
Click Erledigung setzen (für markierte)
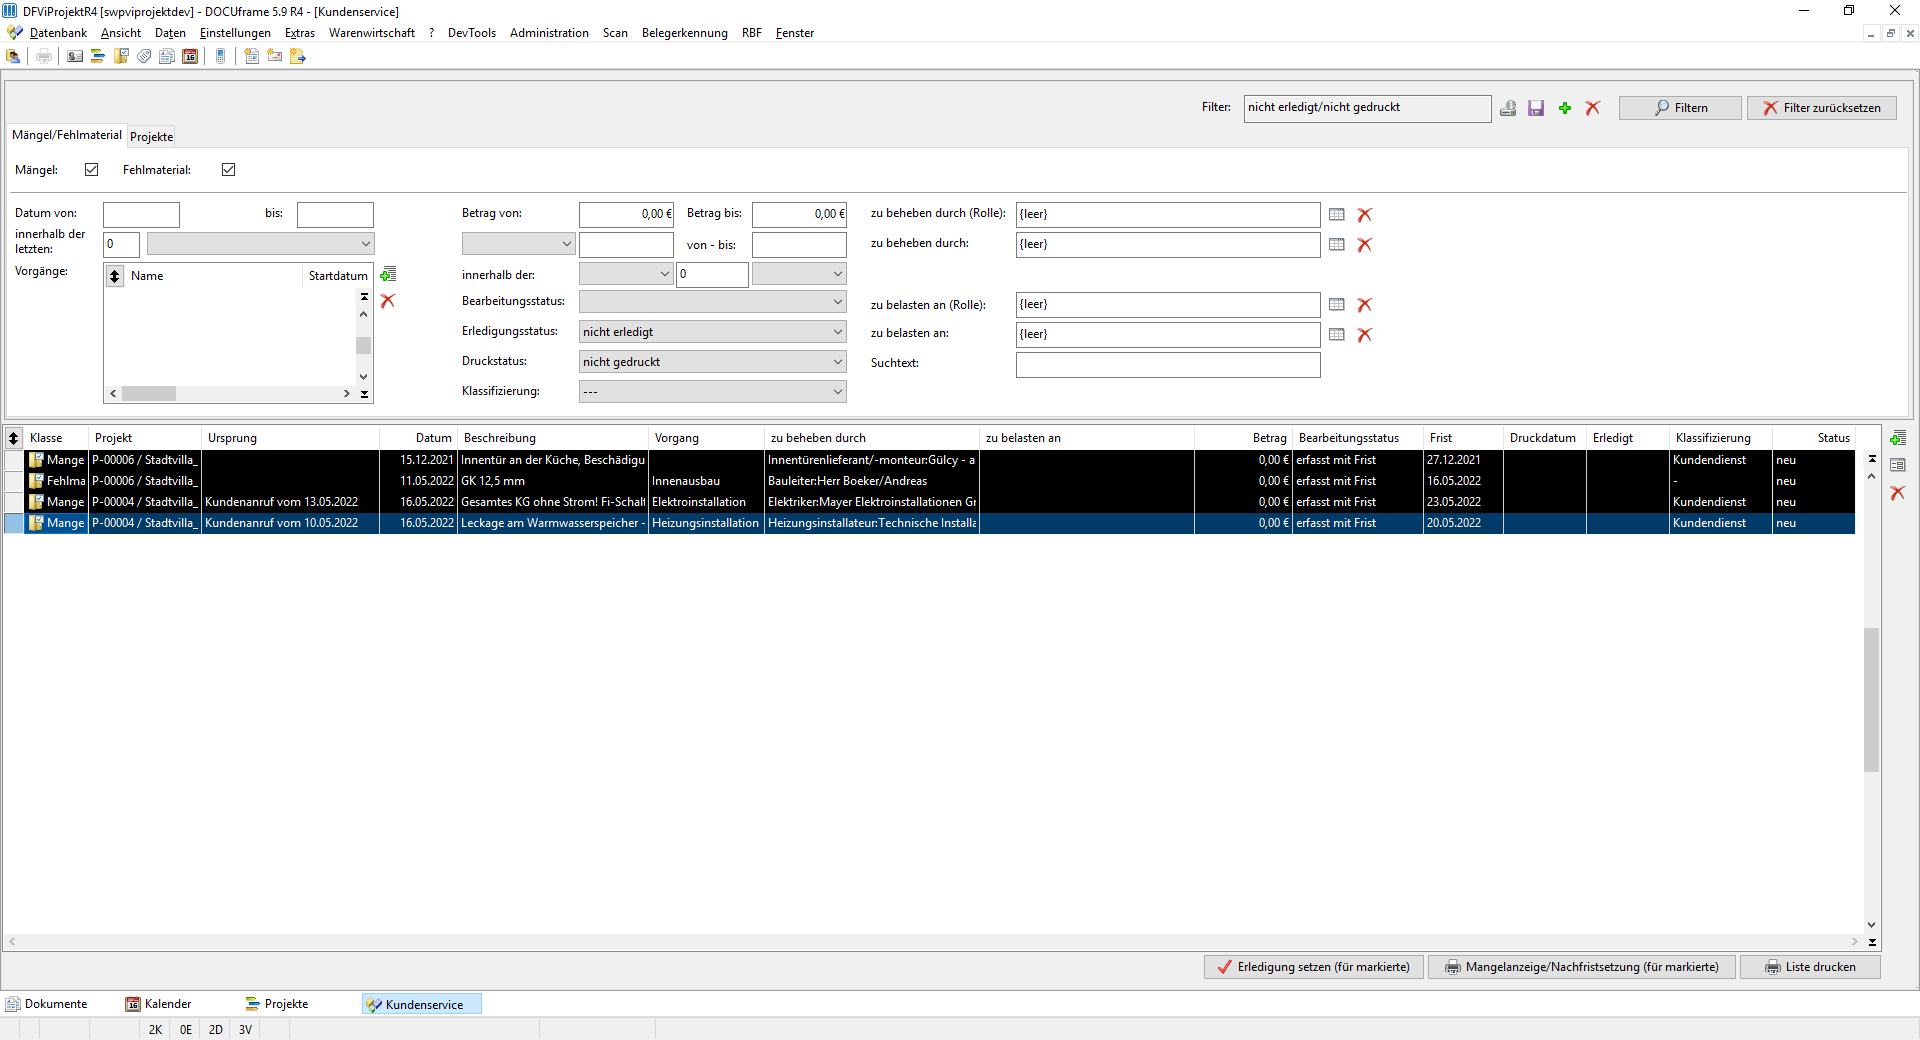(1313, 967)
